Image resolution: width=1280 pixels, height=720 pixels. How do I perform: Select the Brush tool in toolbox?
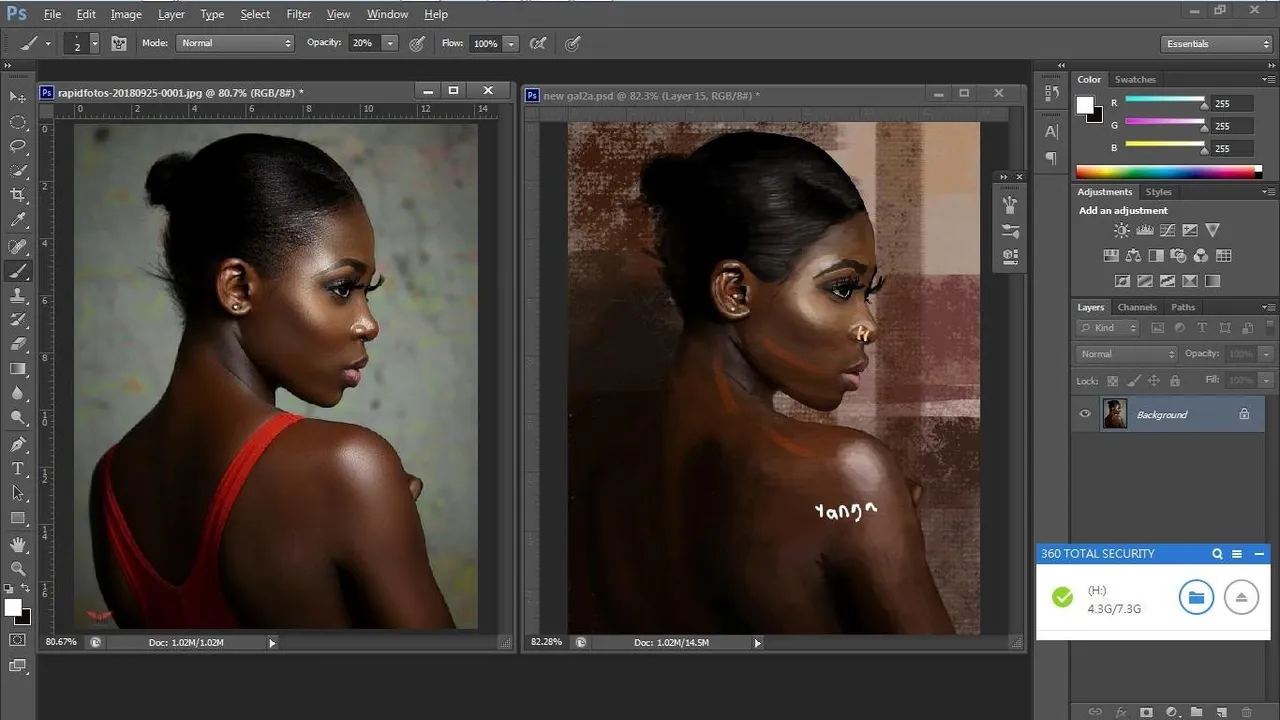(x=18, y=271)
